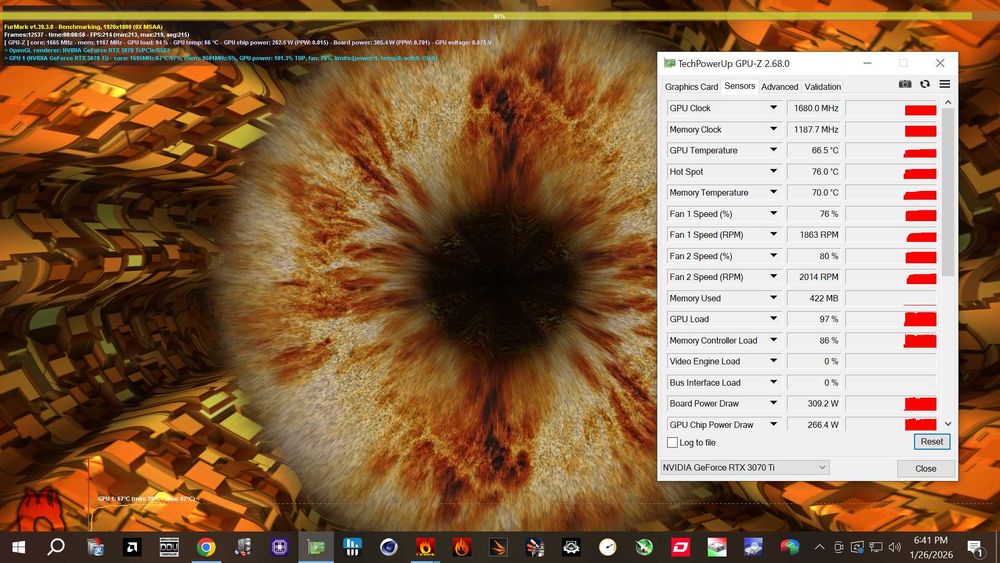Click the volume speaker tray icon
The width and height of the screenshot is (1000, 563).
895,547
